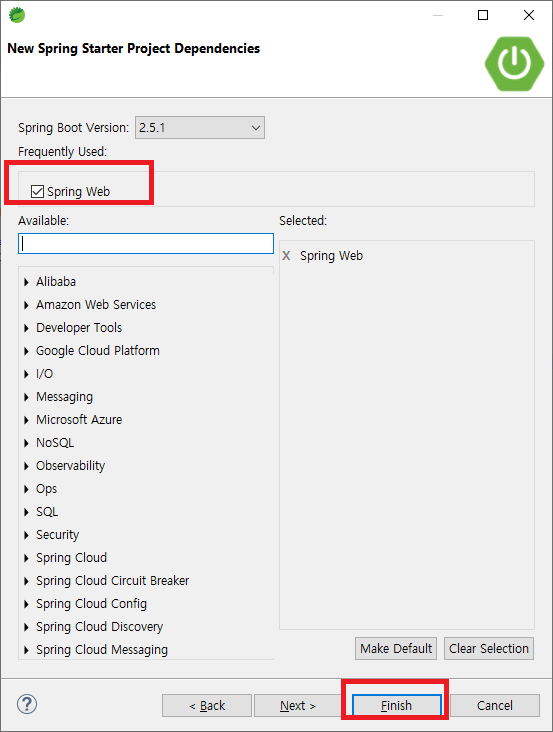553x732 pixels.
Task: Expand the Amazon Web Services category
Action: click(27, 305)
